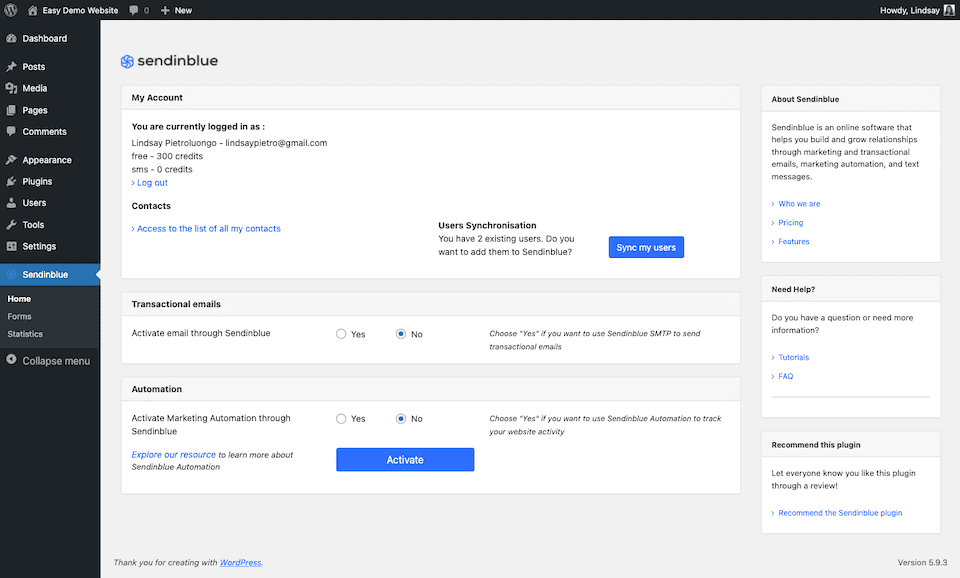Click the Log out link
This screenshot has width=960, height=578.
tap(152, 182)
